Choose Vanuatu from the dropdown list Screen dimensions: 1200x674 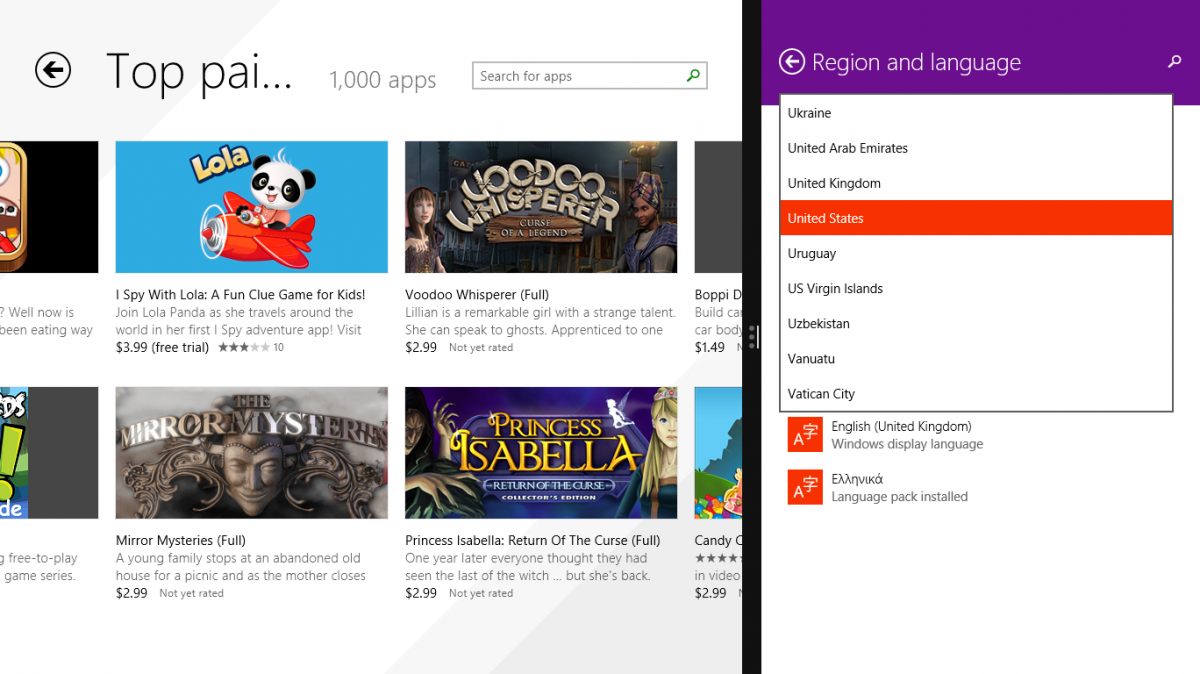(x=976, y=358)
